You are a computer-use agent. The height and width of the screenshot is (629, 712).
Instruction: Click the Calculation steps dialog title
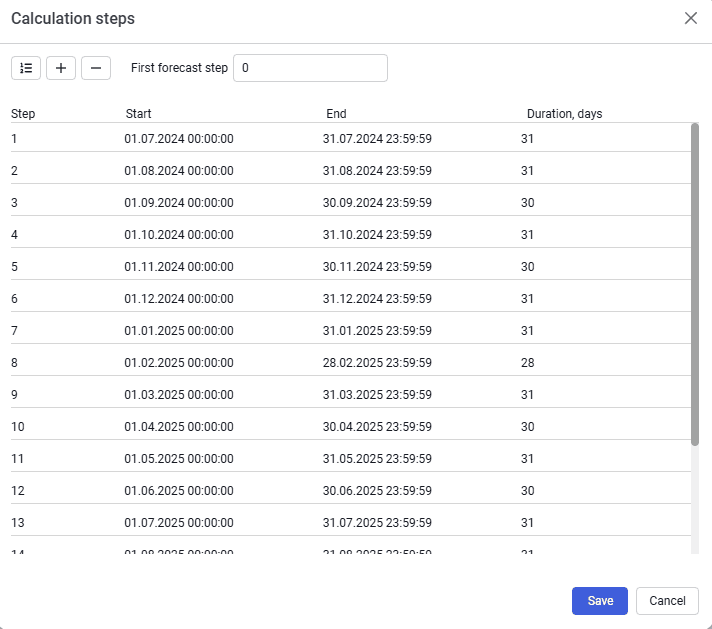coord(73,19)
